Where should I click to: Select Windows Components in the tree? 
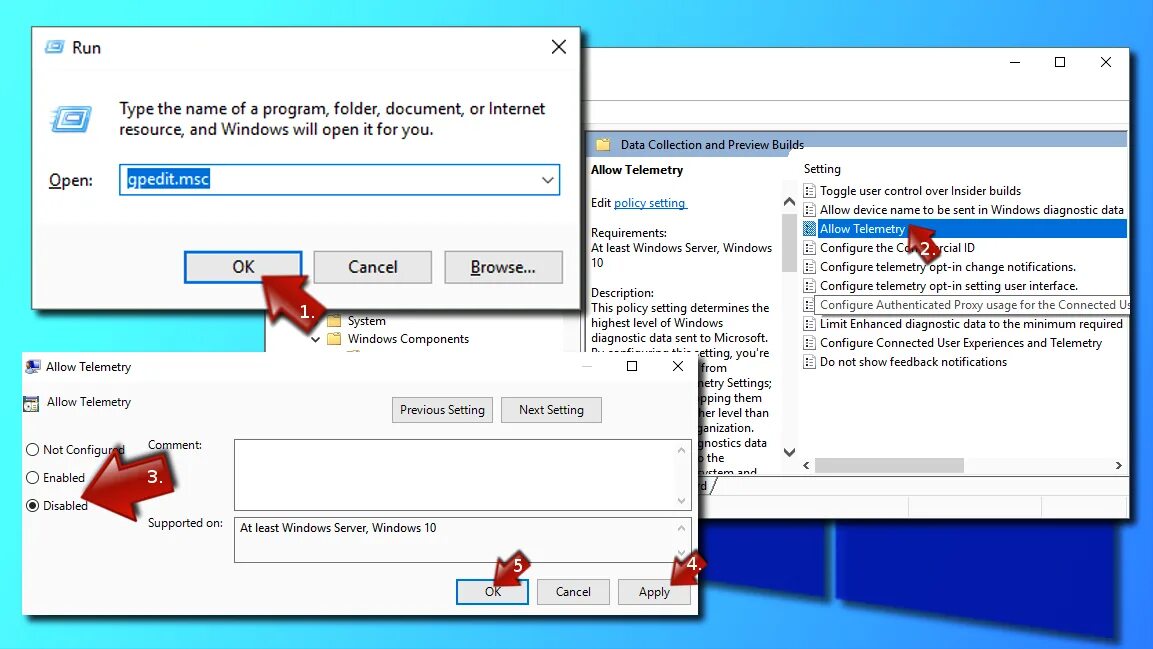pyautogui.click(x=408, y=339)
